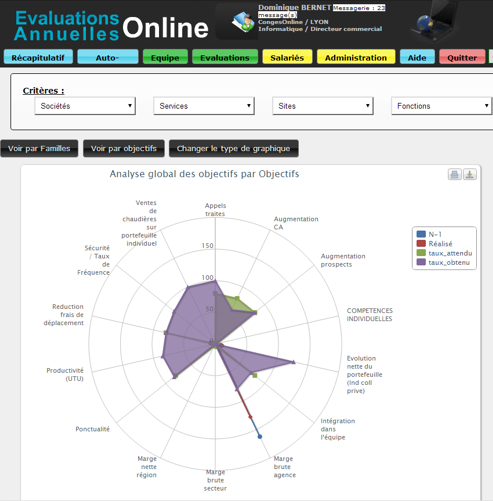Expand the Fonctions dropdown
This screenshot has height=501, width=493.
coord(442,106)
